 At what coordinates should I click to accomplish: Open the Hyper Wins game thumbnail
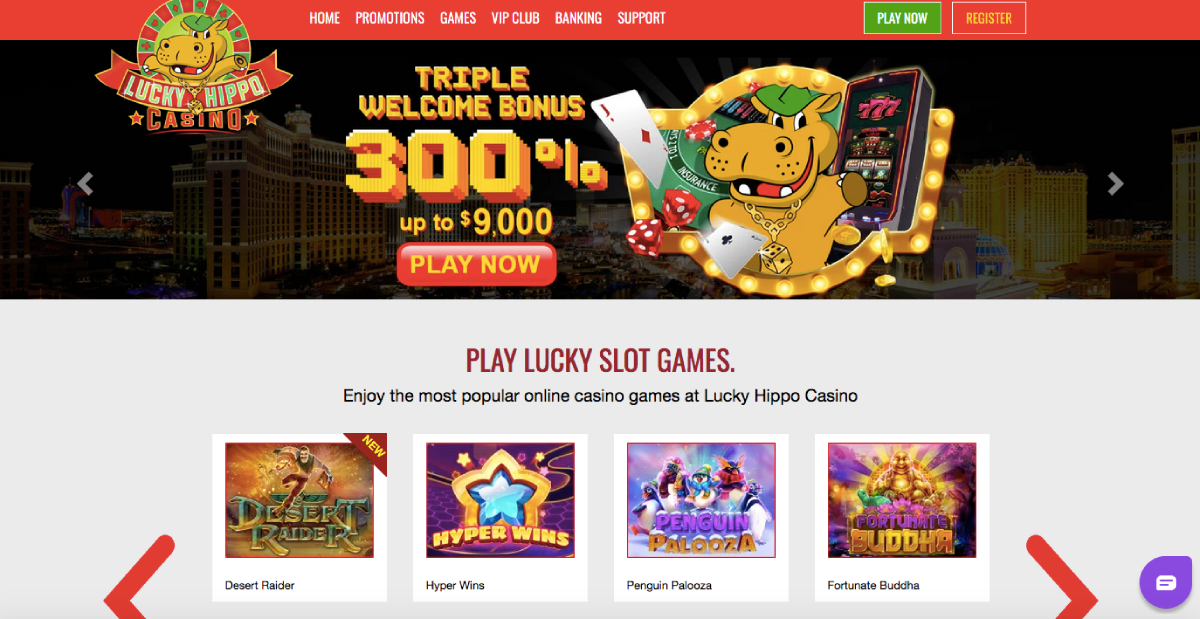pyautogui.click(x=500, y=500)
